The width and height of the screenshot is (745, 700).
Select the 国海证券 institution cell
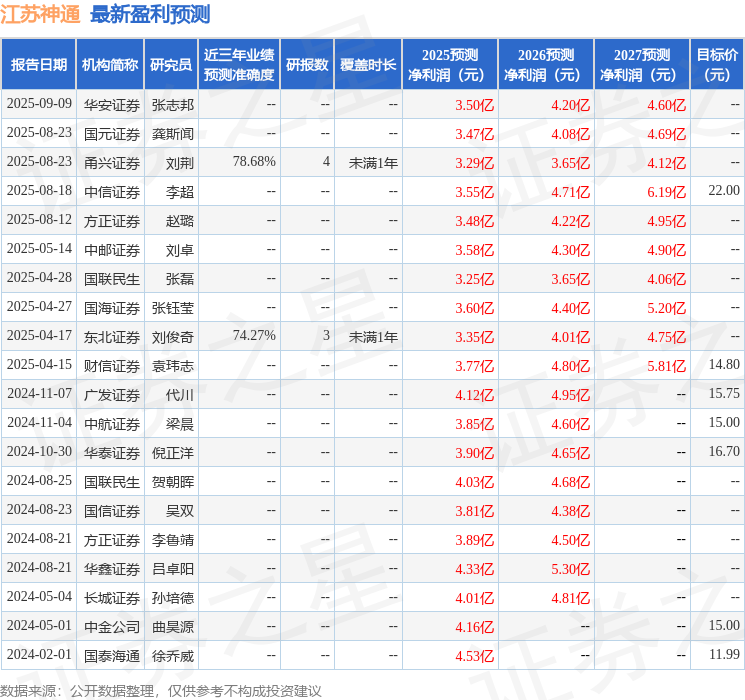(112, 308)
